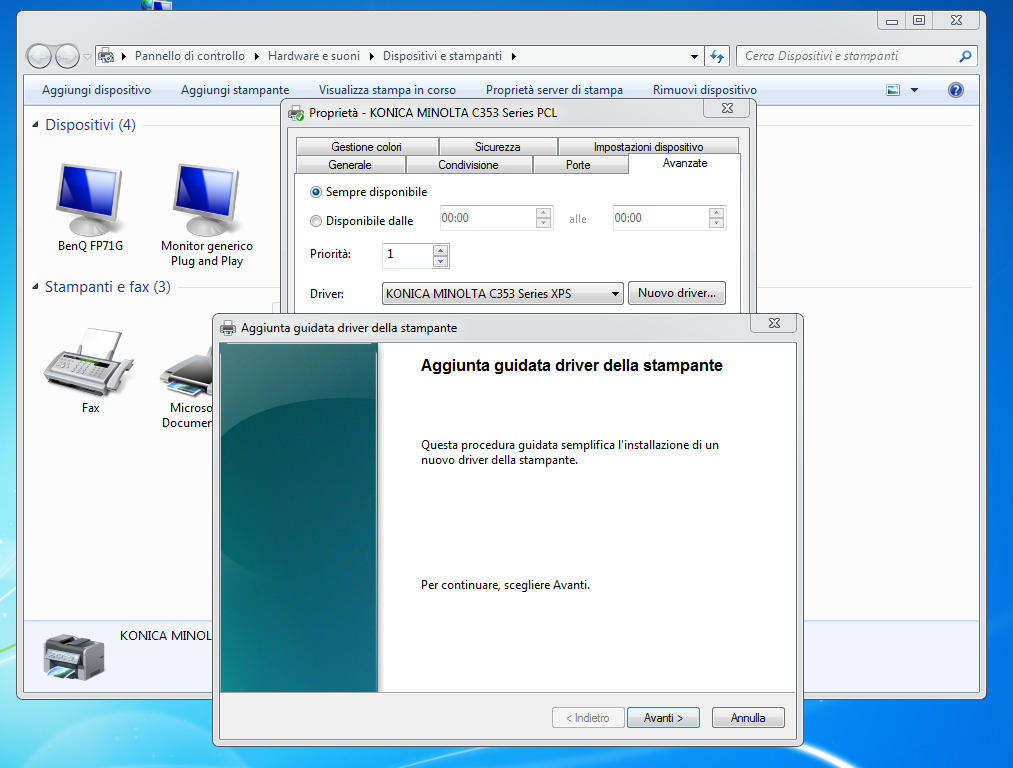Collapse the Stampanti e fax section
This screenshot has width=1013, height=768.
pyautogui.click(x=37, y=287)
